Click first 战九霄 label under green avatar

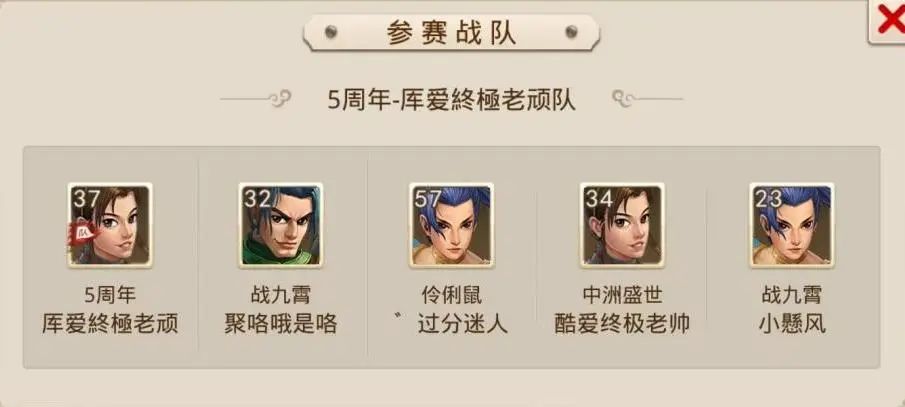pyautogui.click(x=281, y=295)
